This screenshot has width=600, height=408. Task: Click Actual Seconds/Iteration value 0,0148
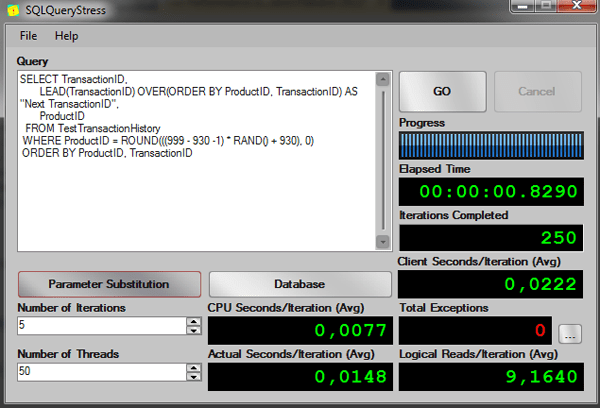click(x=350, y=377)
